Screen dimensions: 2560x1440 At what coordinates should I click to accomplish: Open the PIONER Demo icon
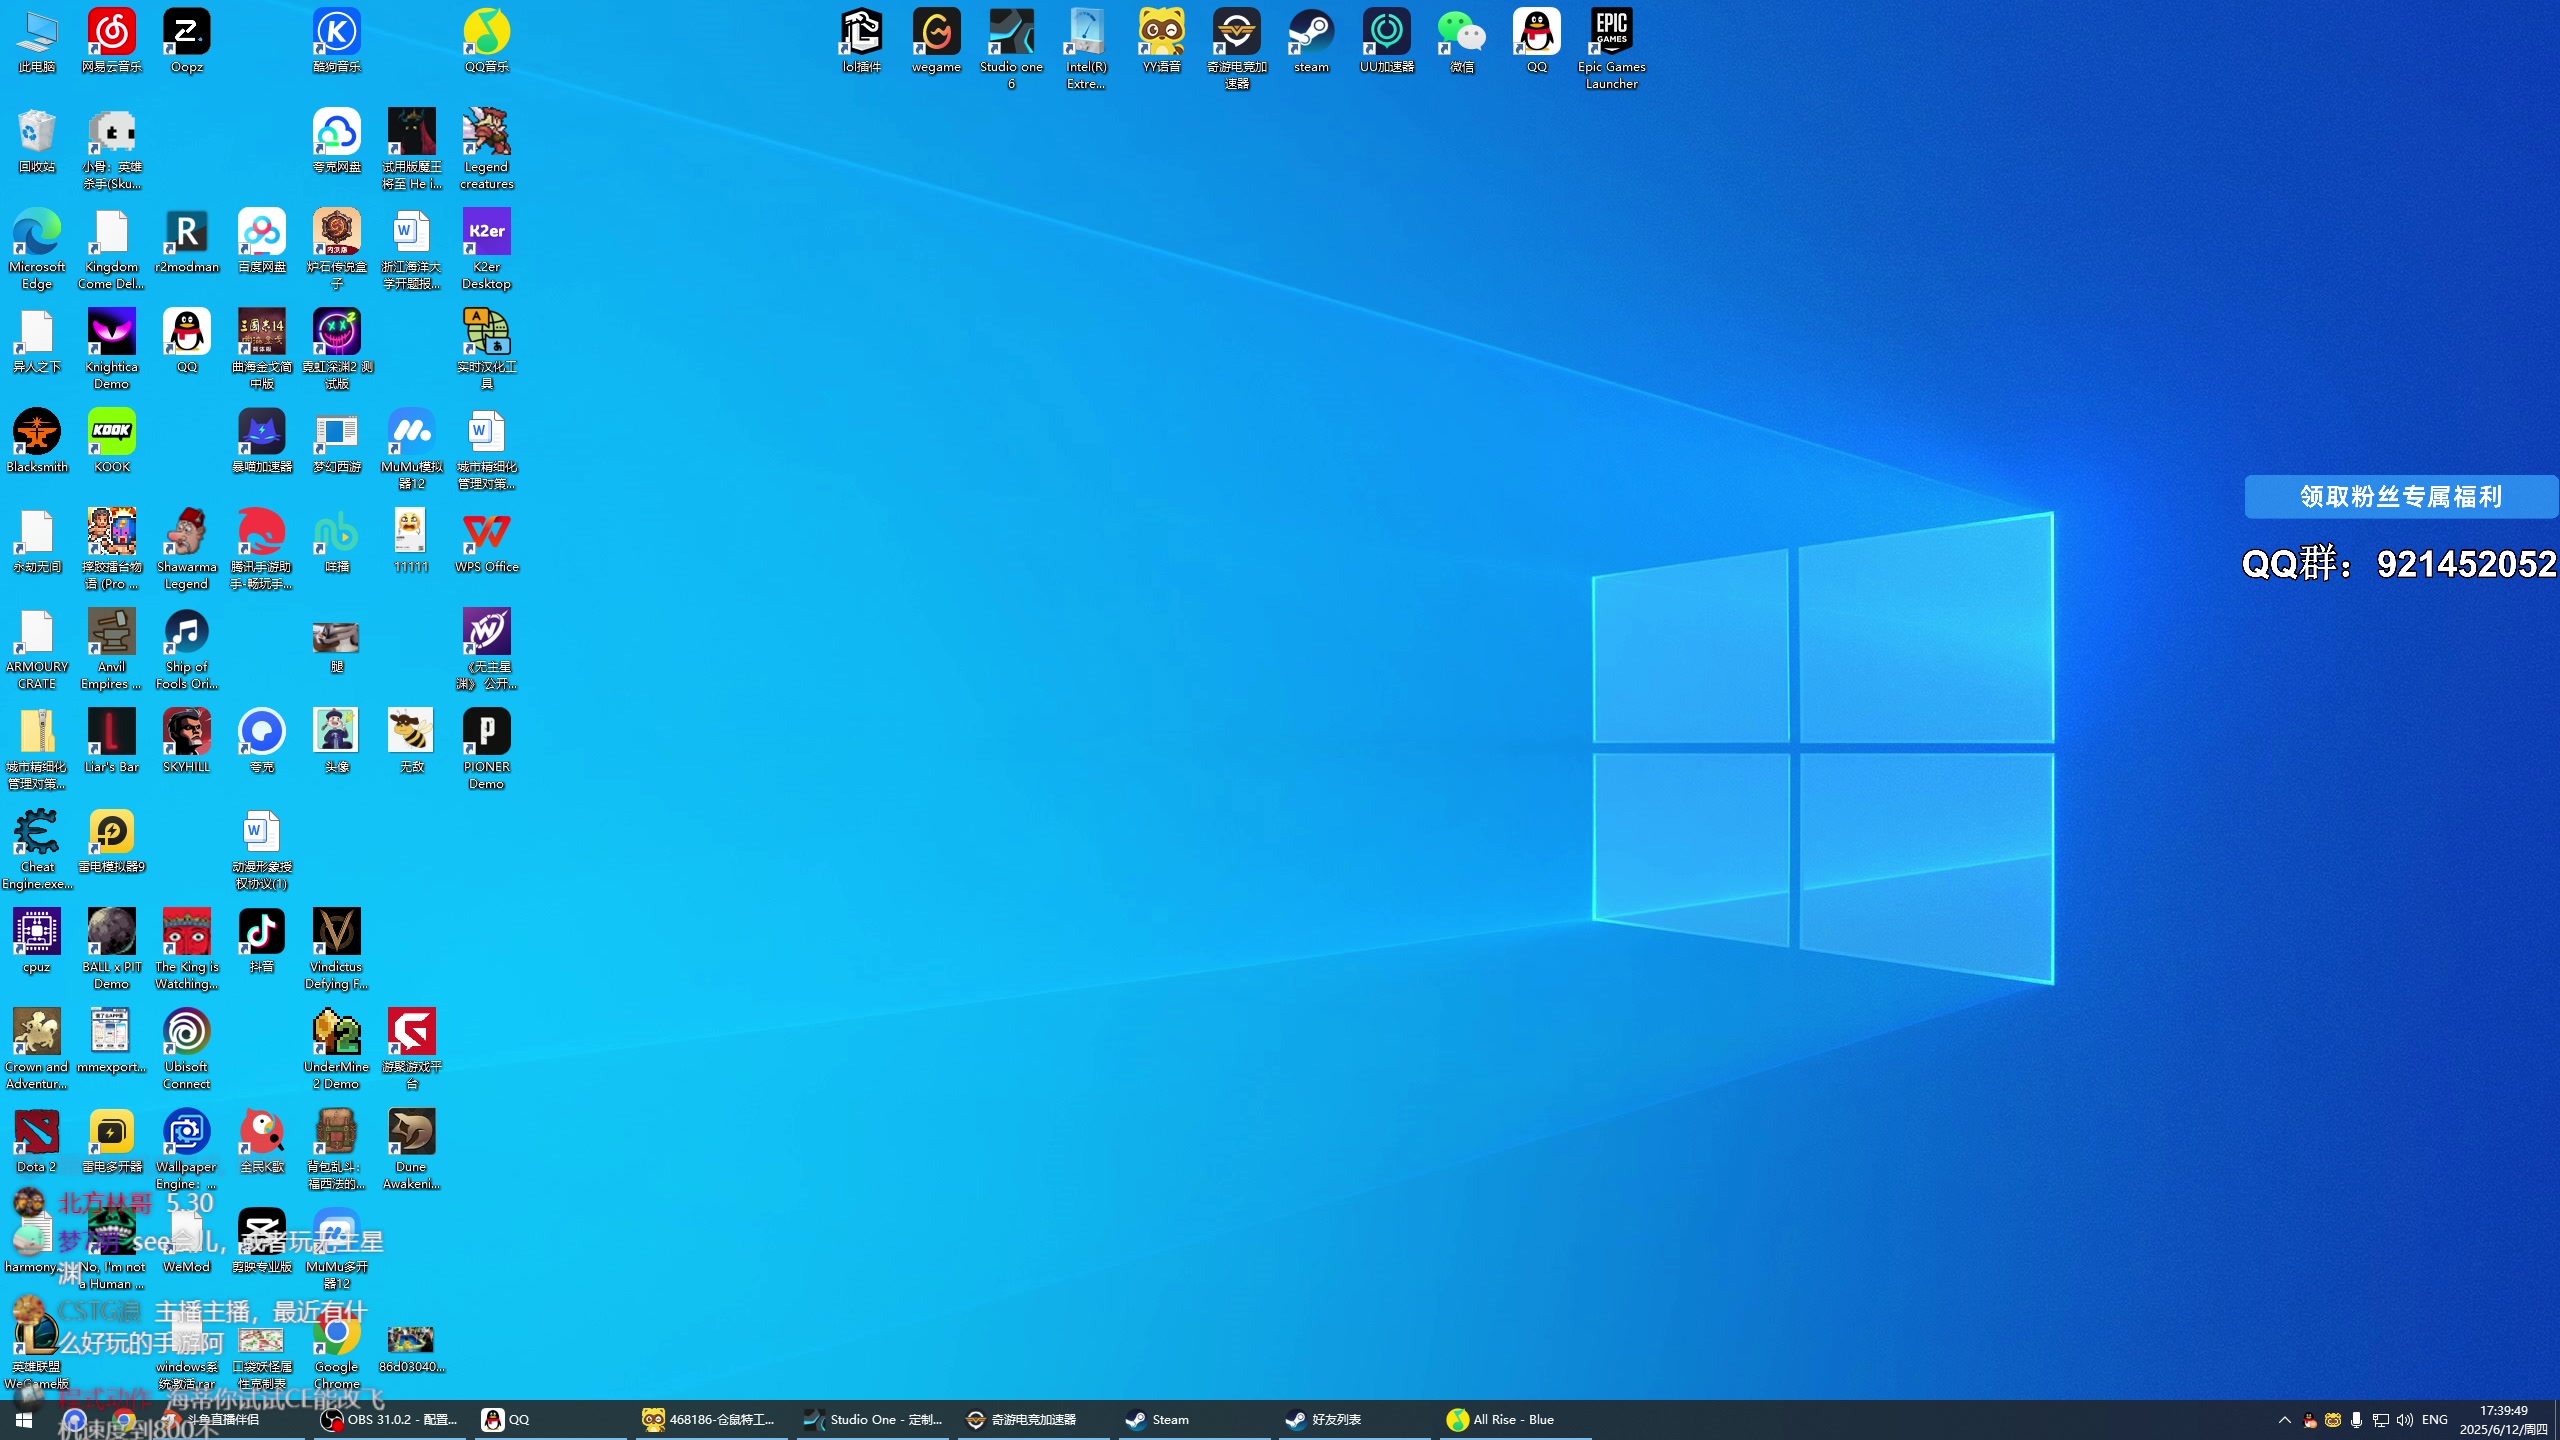[486, 749]
